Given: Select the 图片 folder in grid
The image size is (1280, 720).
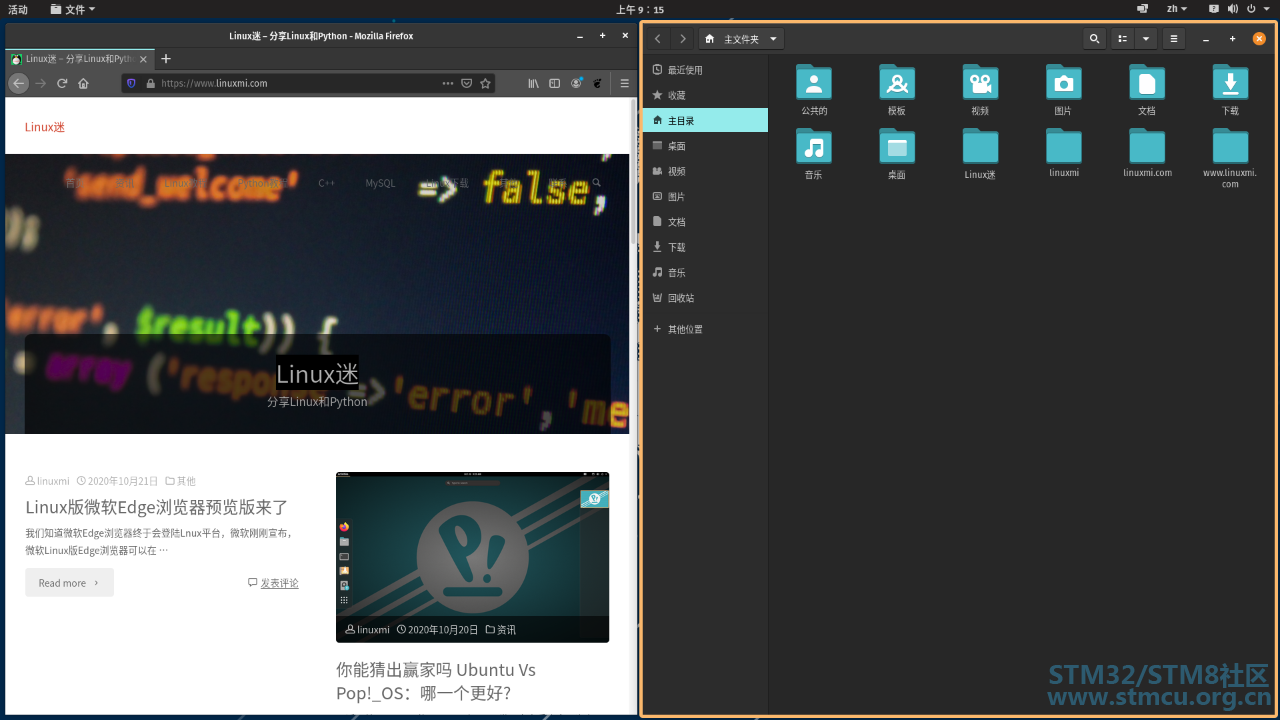Looking at the screenshot, I should (1063, 89).
